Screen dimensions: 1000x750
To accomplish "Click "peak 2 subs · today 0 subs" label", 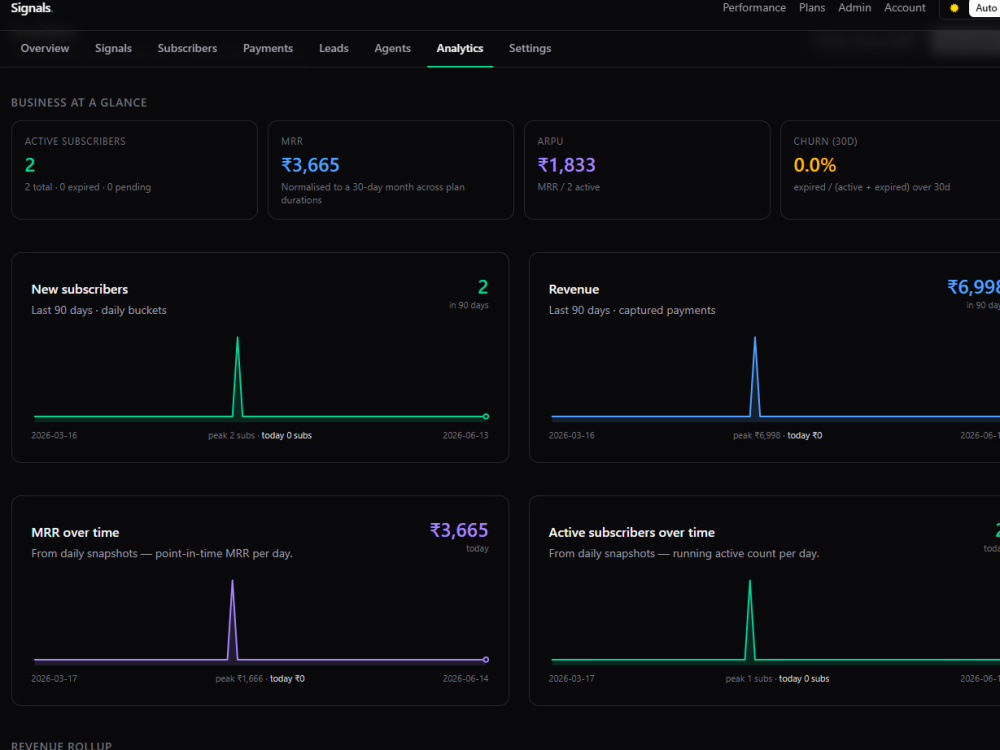I will coord(260,436).
